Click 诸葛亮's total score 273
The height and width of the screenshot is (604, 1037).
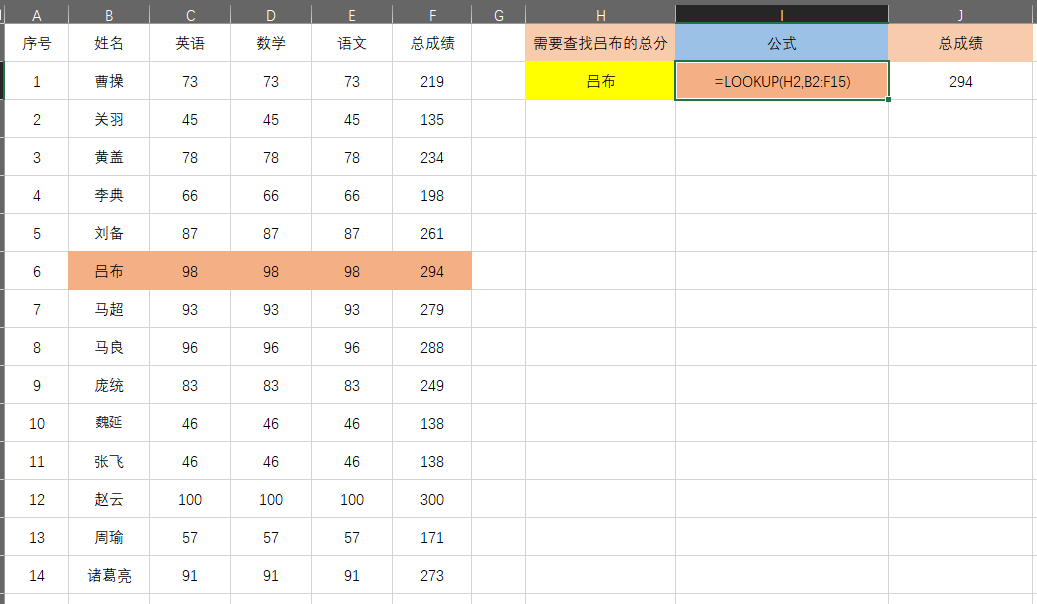pyautogui.click(x=432, y=576)
